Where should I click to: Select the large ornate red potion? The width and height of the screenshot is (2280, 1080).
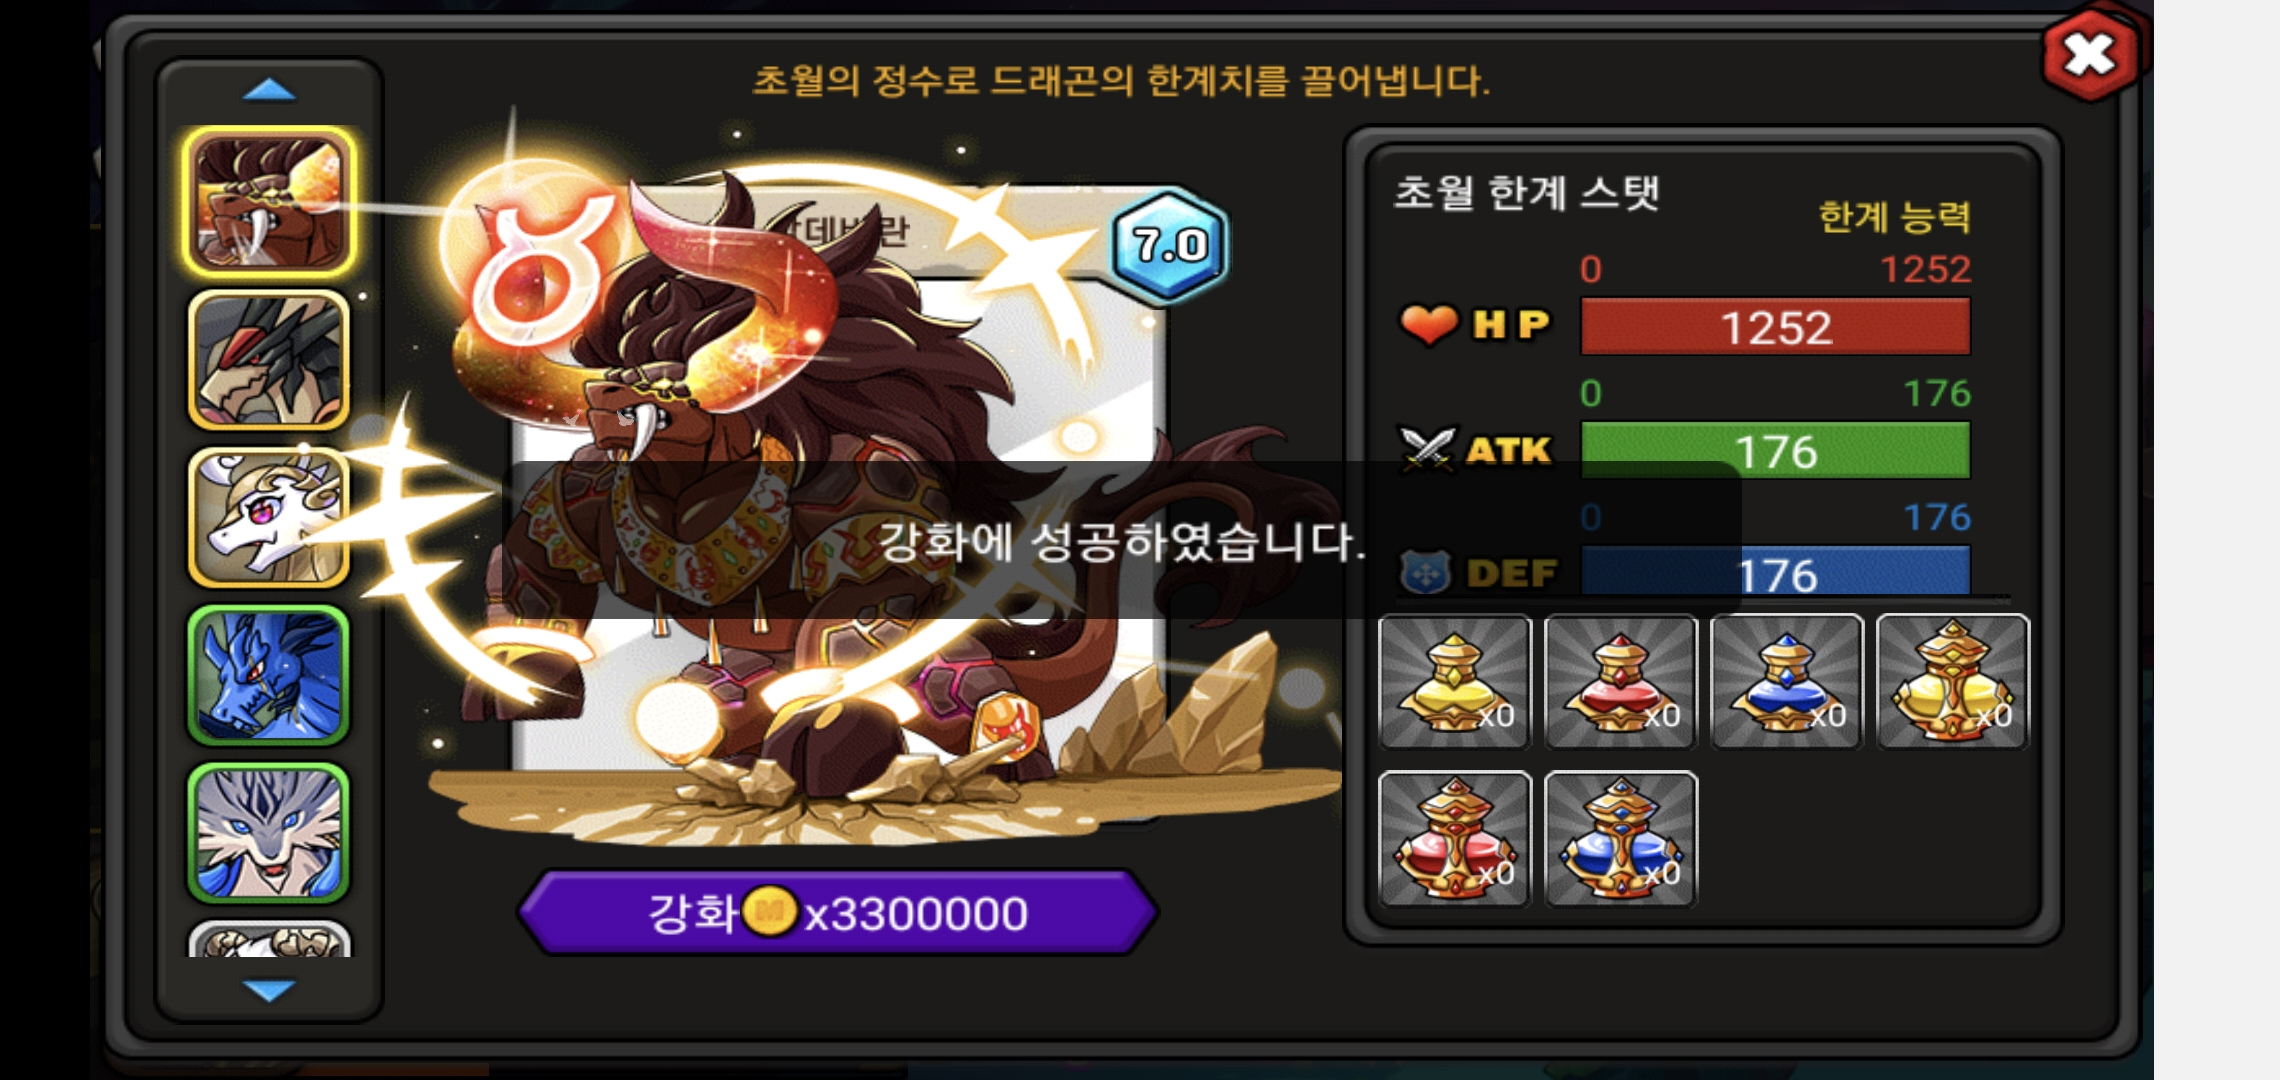(1455, 839)
